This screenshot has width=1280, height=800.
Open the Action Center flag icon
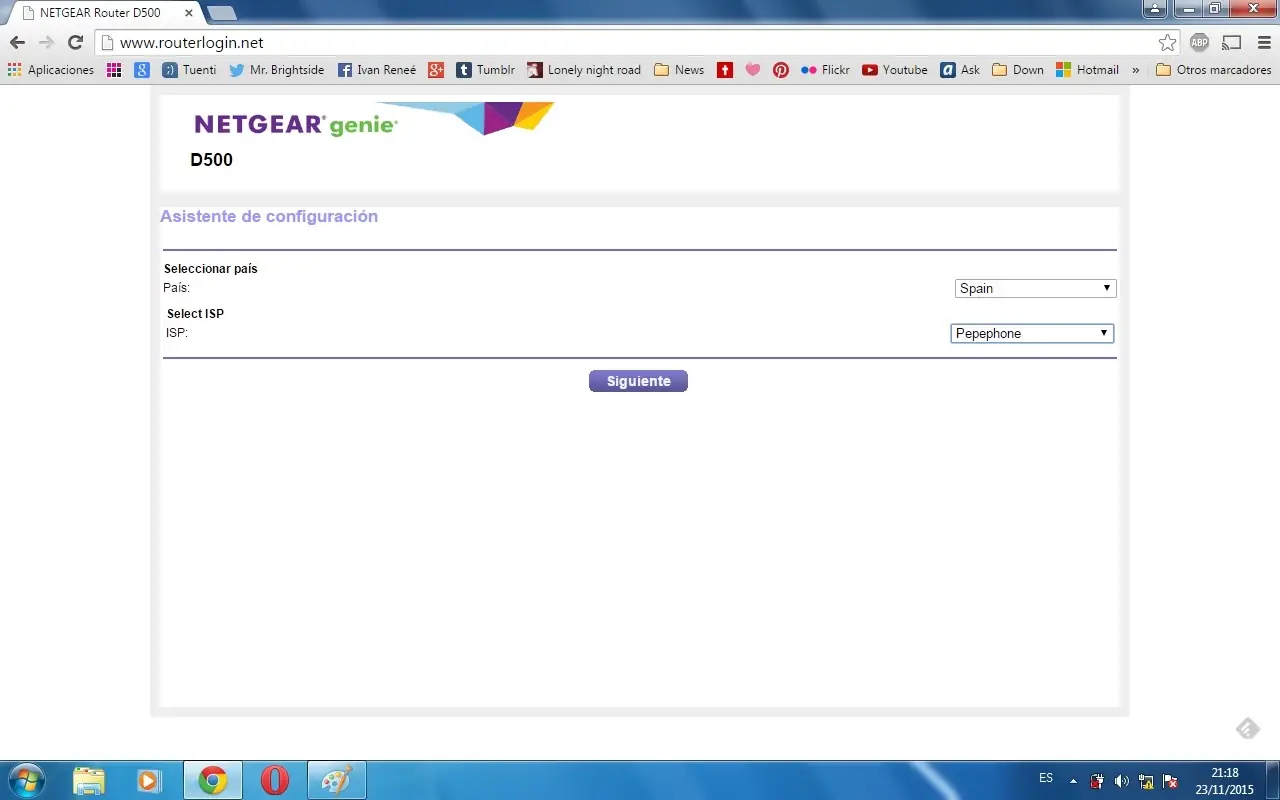[1170, 781]
